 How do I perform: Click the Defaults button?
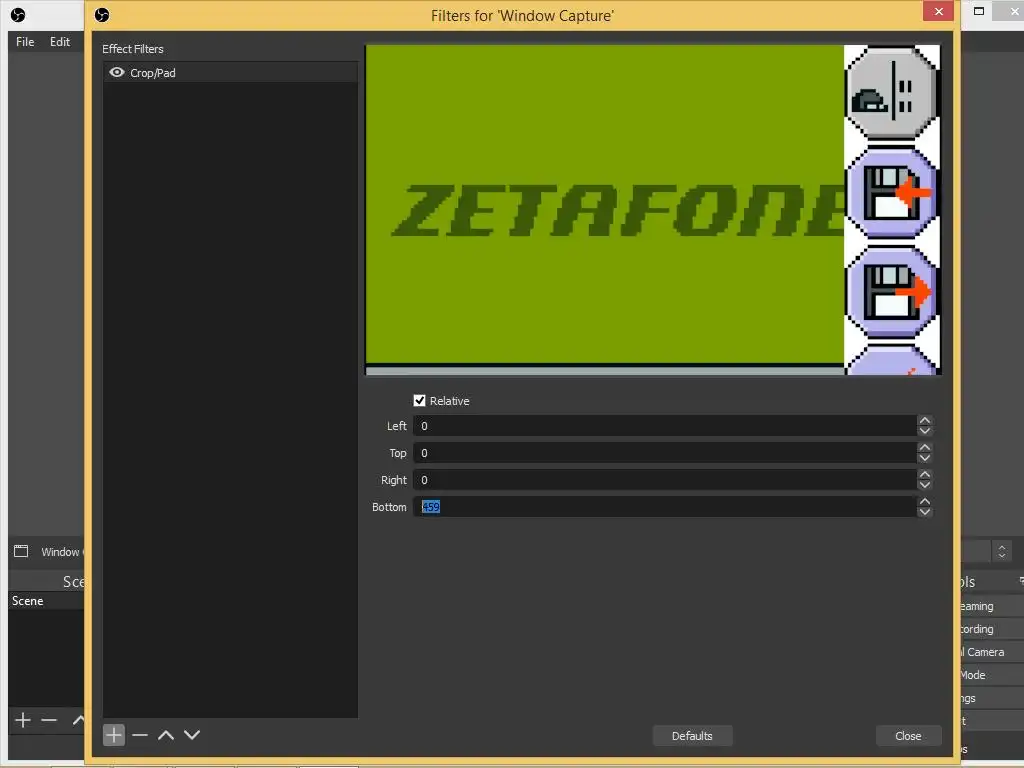pyautogui.click(x=692, y=736)
